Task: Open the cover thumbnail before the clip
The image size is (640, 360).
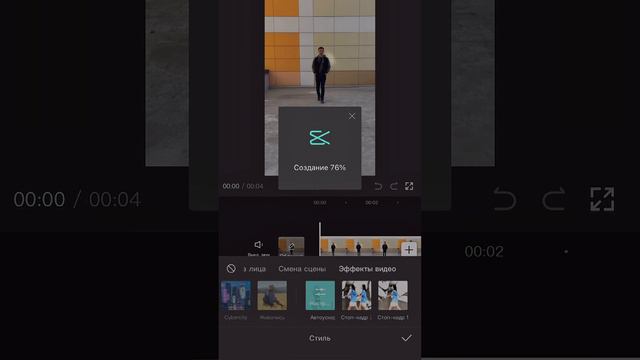Action: pos(291,247)
